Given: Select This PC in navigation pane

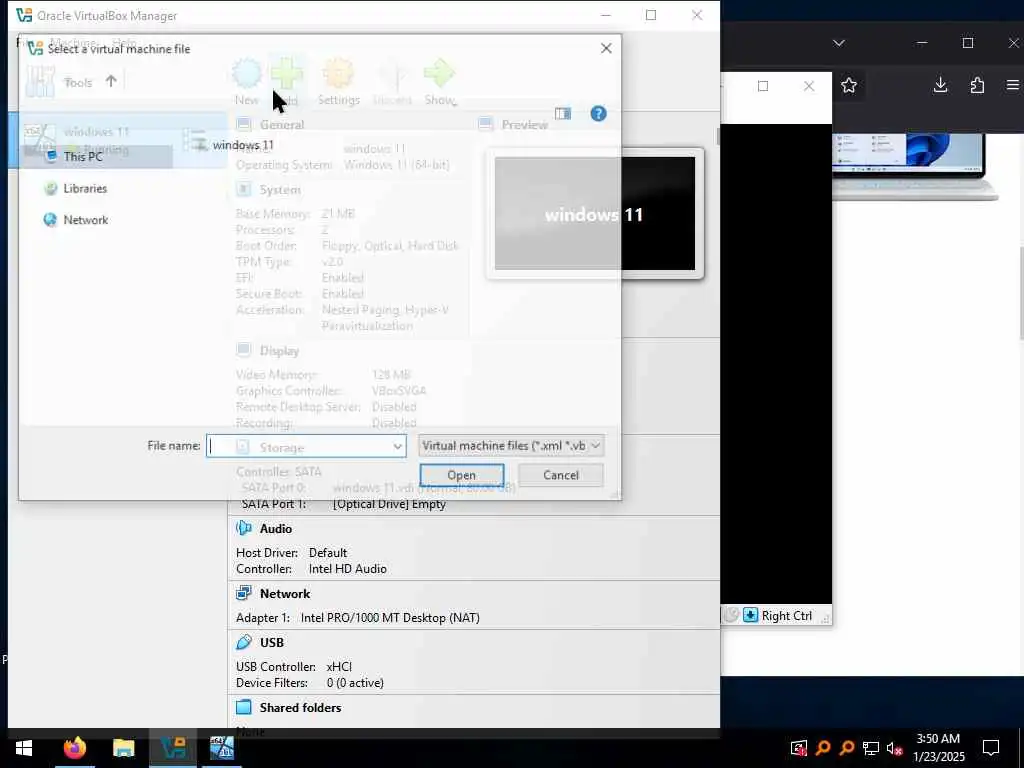Looking at the screenshot, I should click(x=82, y=156).
